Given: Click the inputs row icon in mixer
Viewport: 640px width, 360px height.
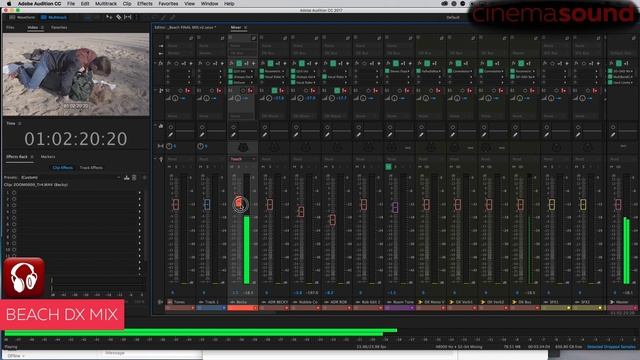Looking at the screenshot, I should (160, 46).
